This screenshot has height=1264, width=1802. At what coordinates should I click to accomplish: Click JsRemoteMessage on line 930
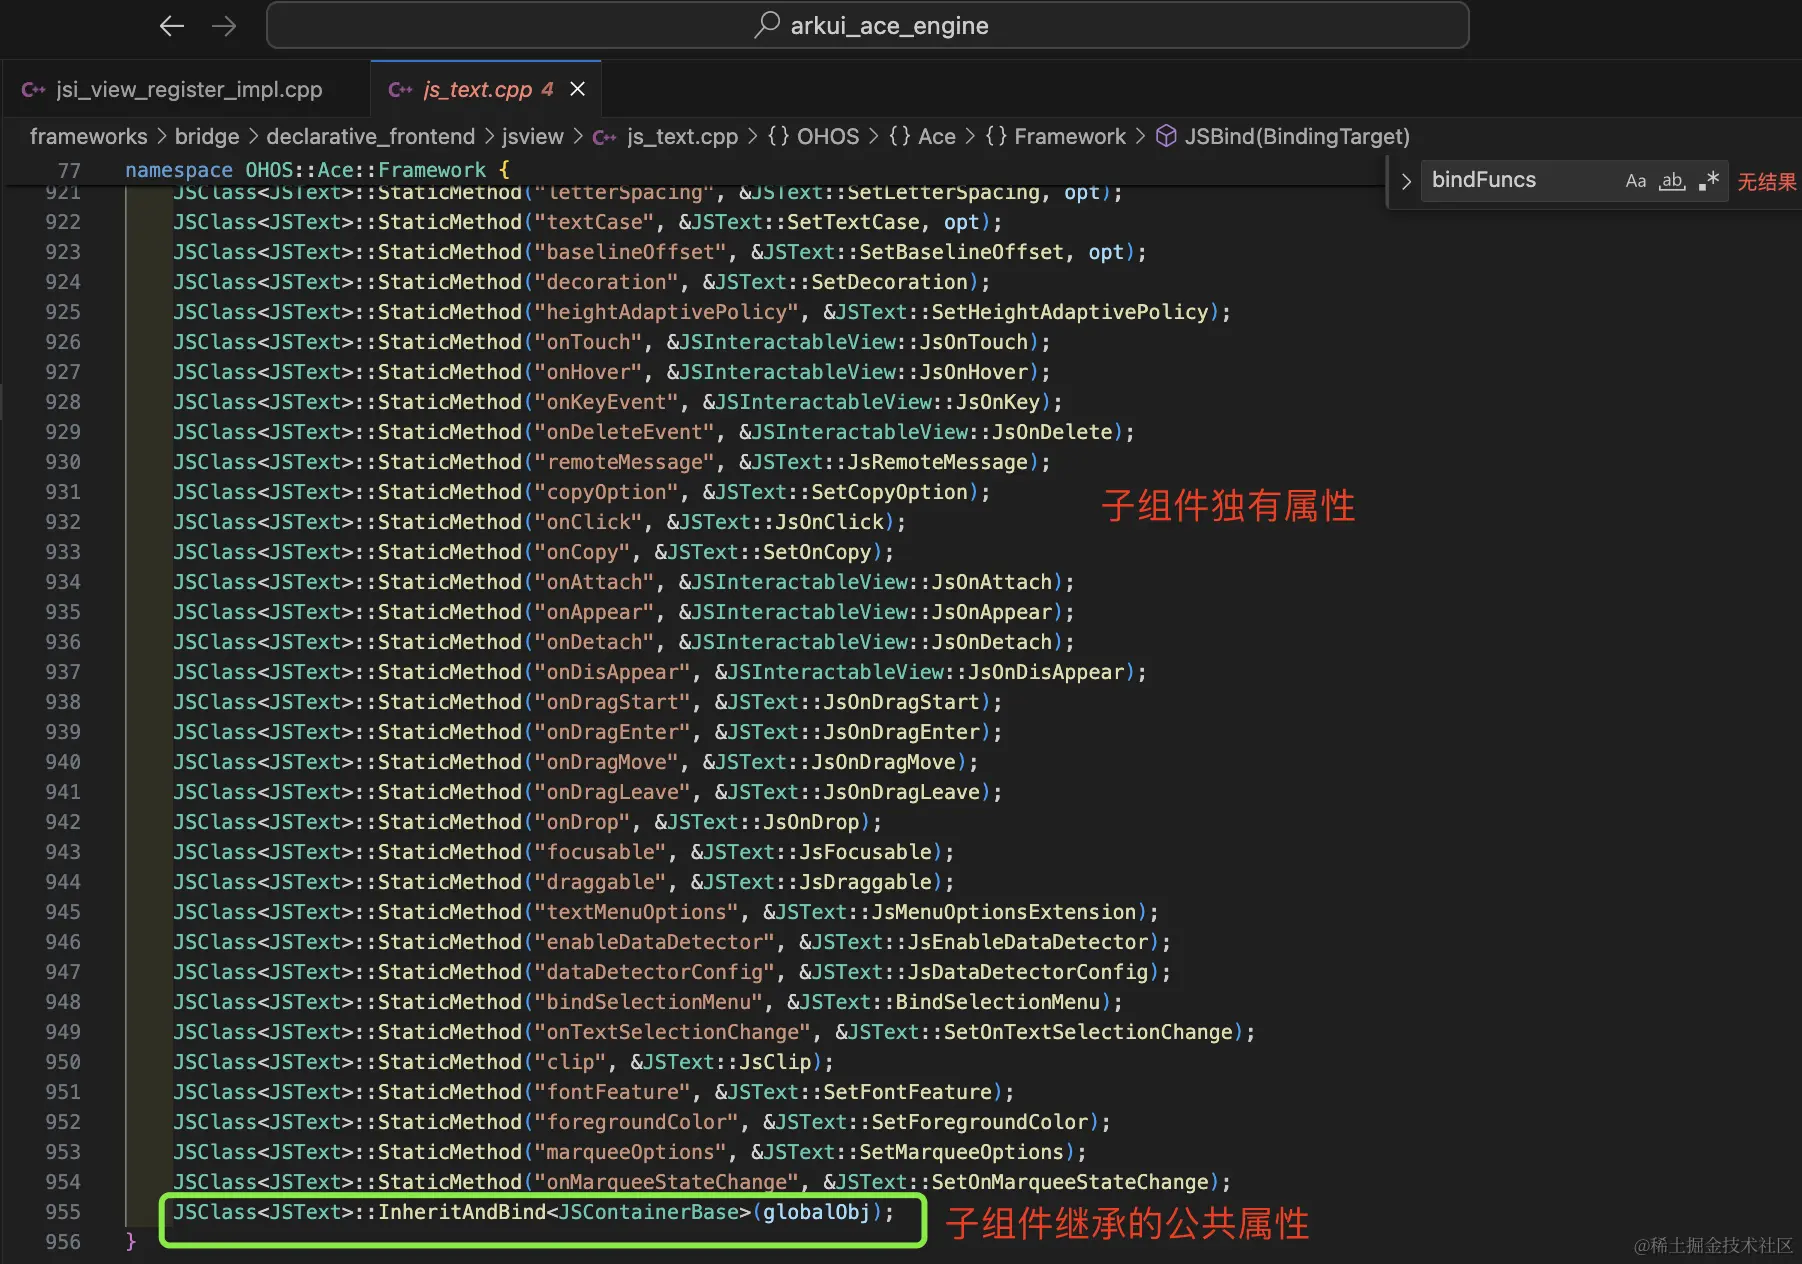tap(937, 462)
